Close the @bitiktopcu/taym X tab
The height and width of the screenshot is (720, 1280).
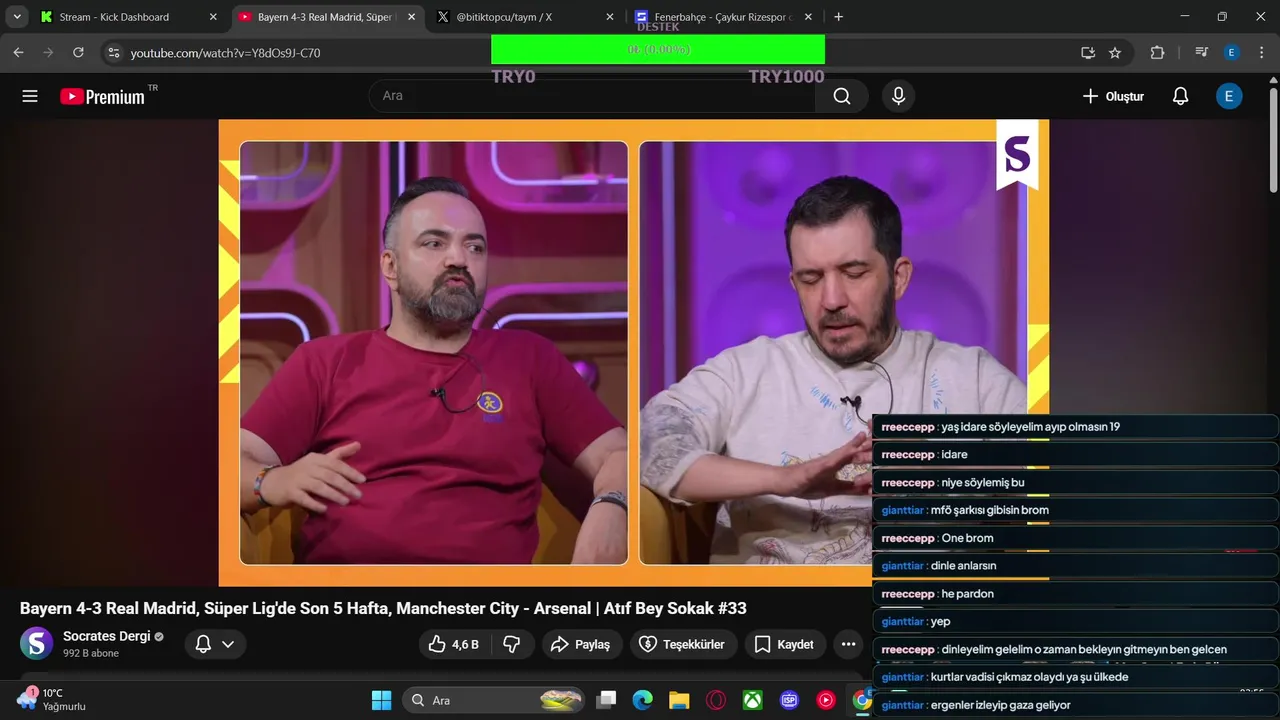click(610, 17)
